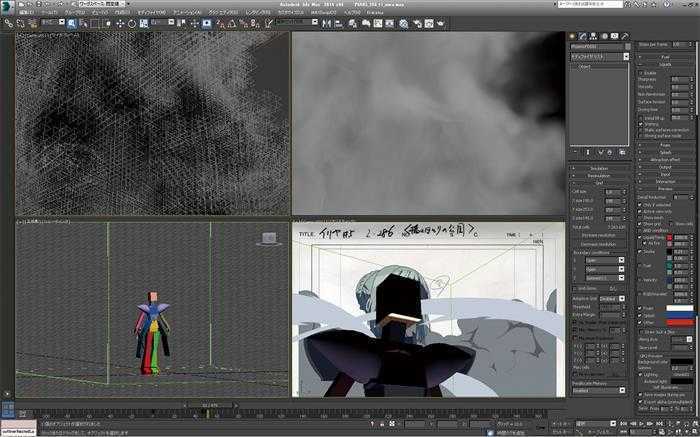Switch to the Create command panel tab
This screenshot has width=700, height=437.
(x=572, y=36)
